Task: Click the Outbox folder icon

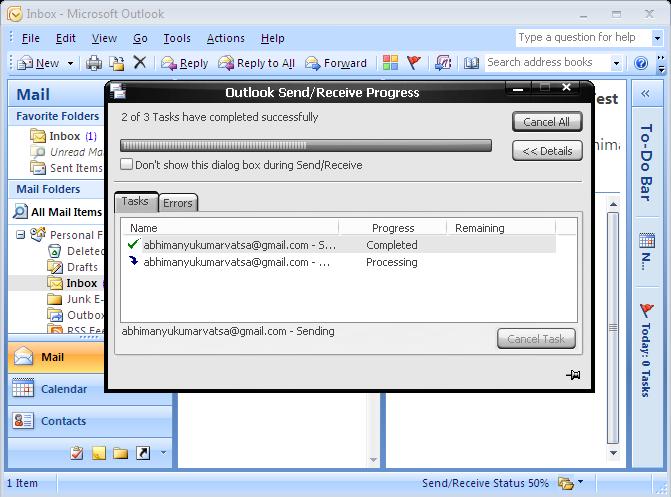Action: pyautogui.click(x=55, y=315)
